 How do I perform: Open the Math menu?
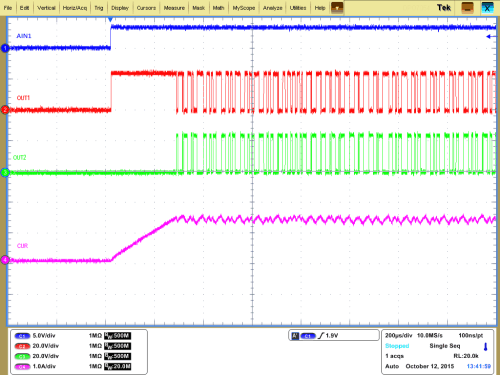pos(218,8)
